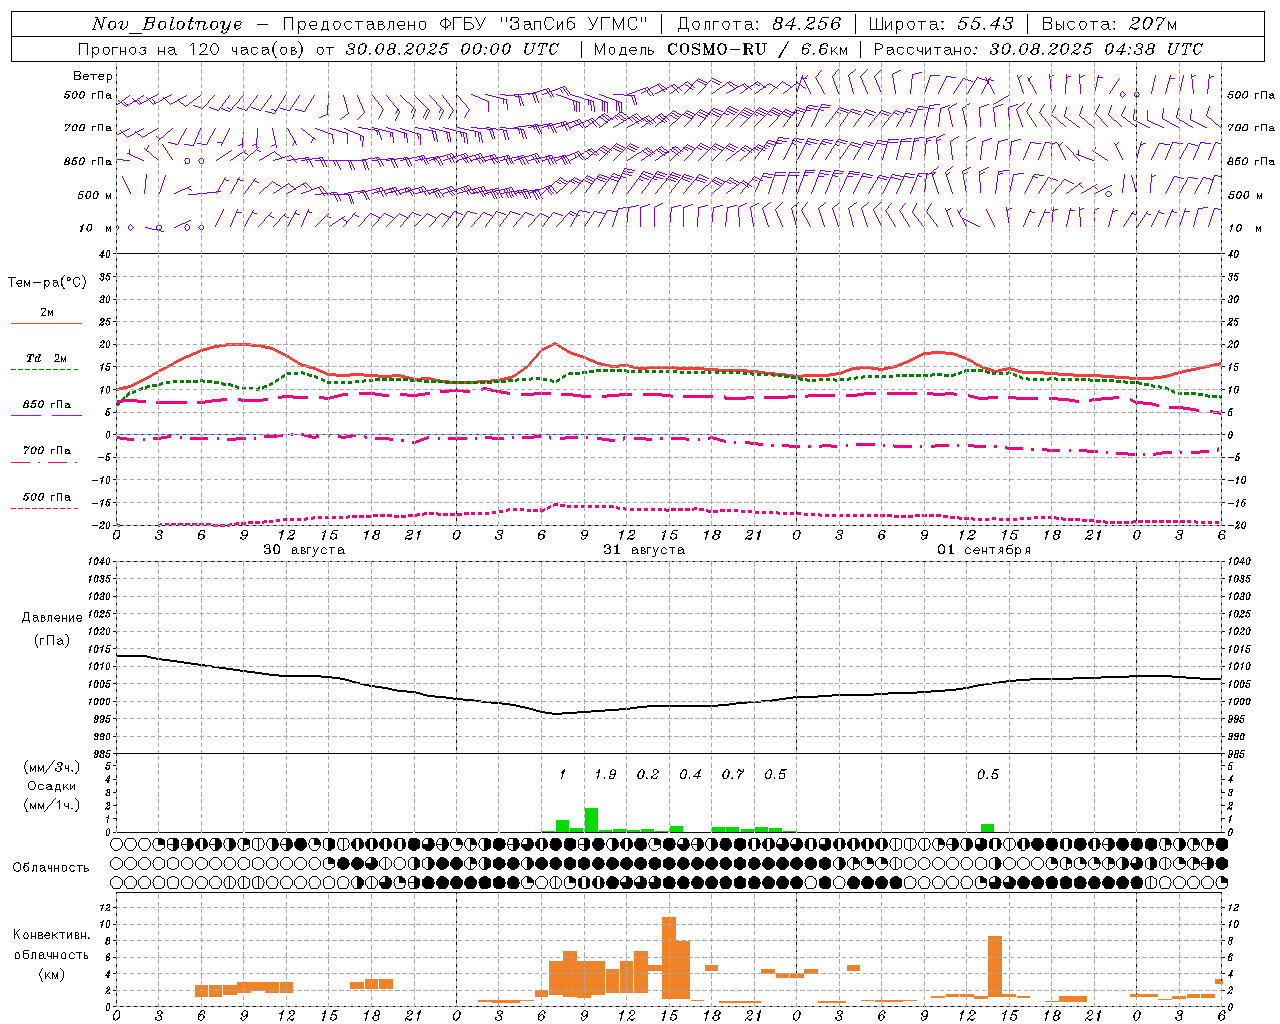This screenshot has width=1280, height=1024.
Task: Click the Тем-ра(°C) axis label
Action: coord(47,283)
